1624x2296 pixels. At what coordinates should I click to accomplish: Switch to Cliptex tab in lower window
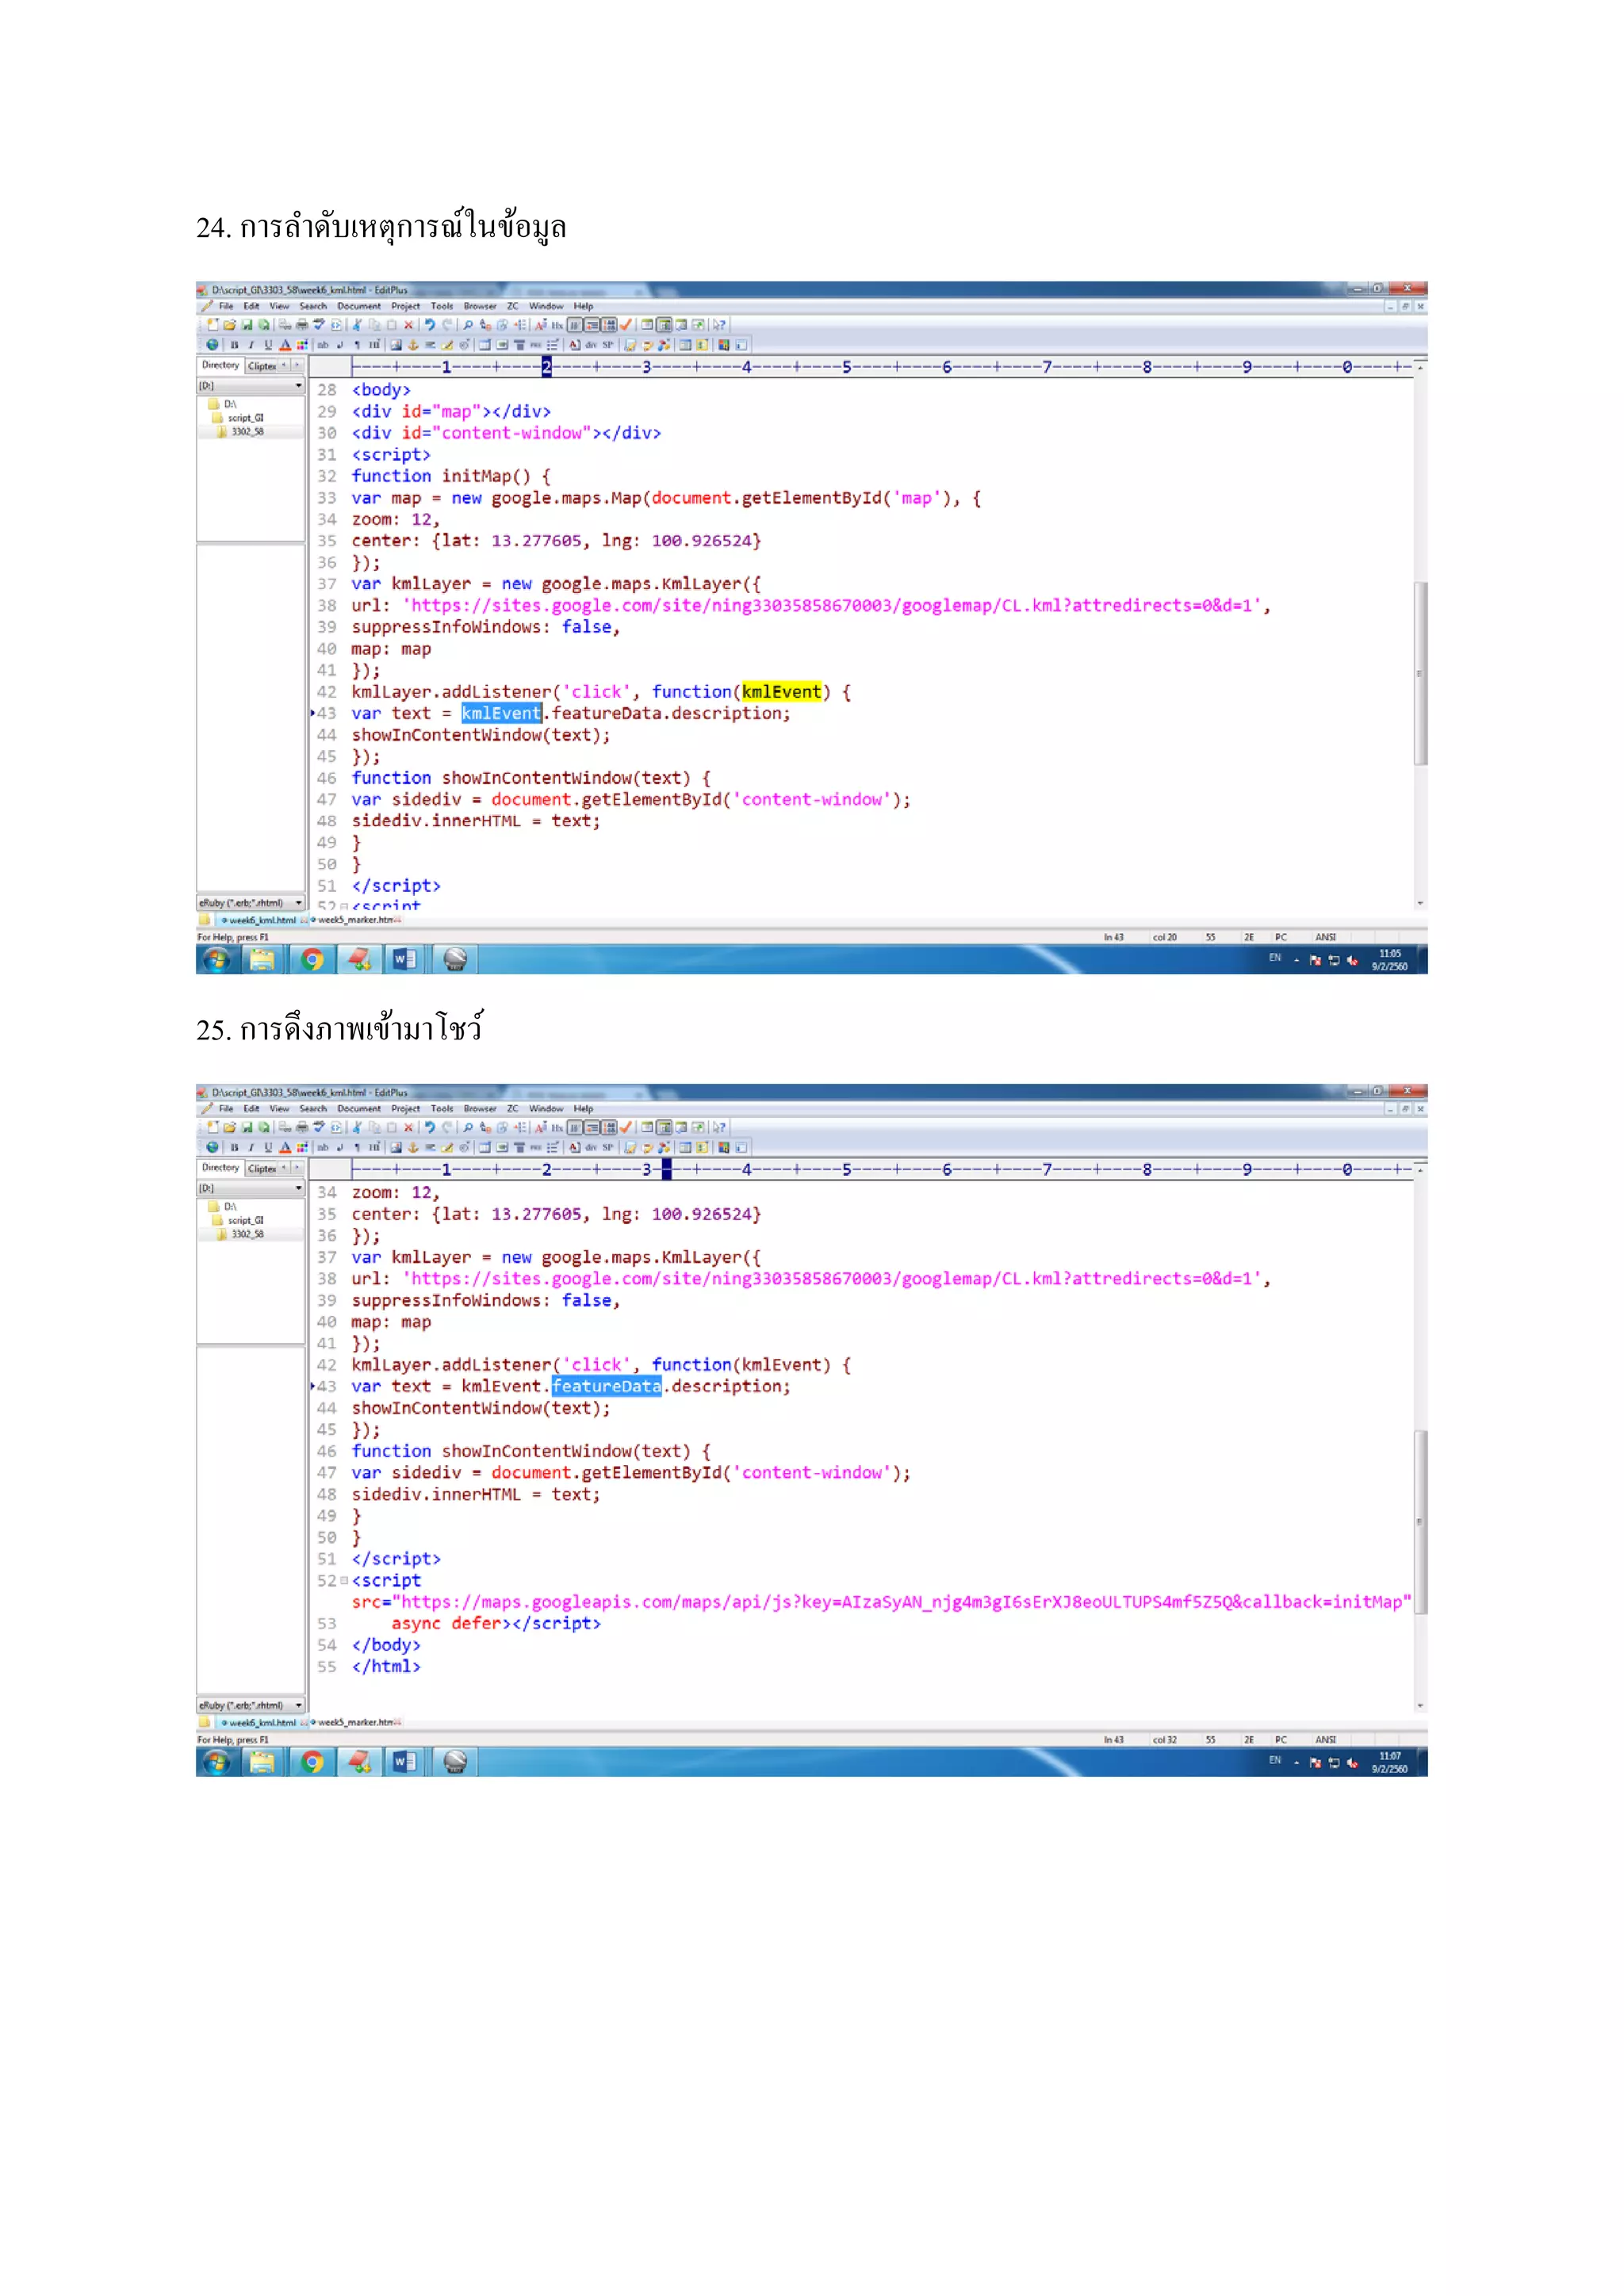tap(262, 1168)
